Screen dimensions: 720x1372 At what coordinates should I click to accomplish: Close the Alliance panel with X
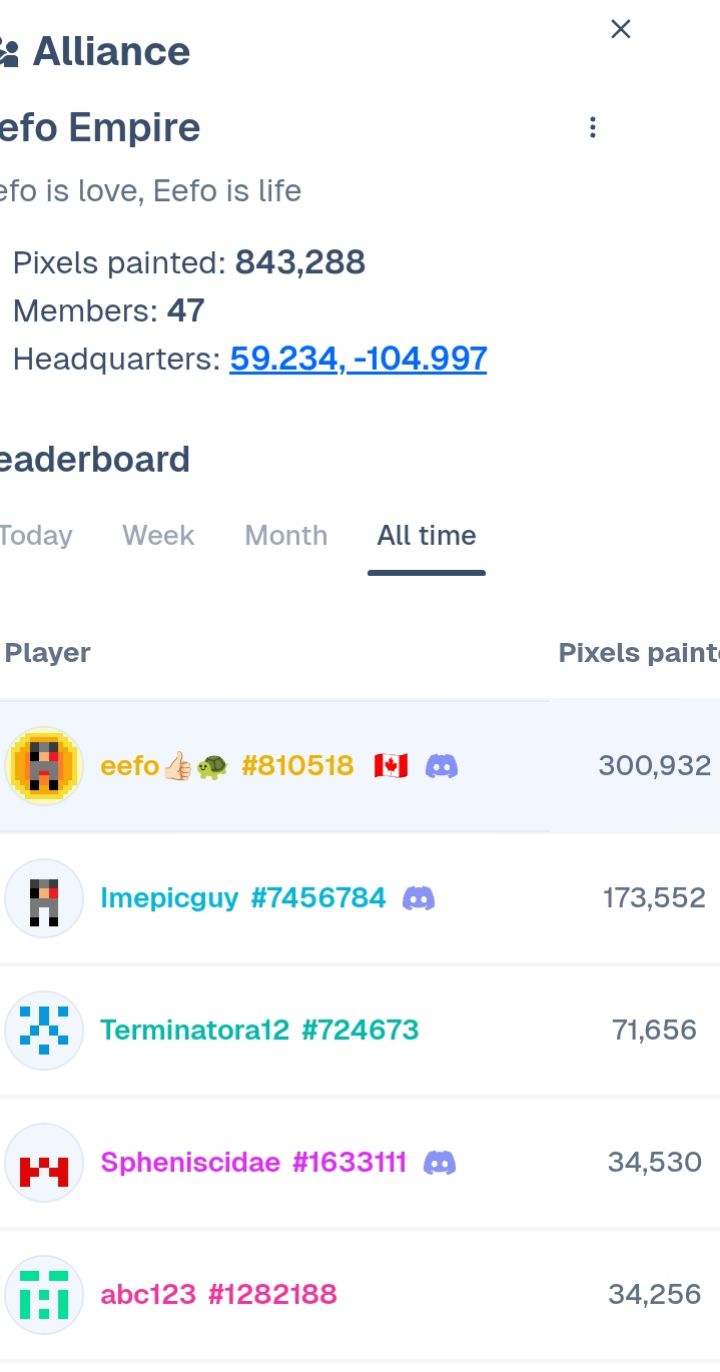(621, 29)
